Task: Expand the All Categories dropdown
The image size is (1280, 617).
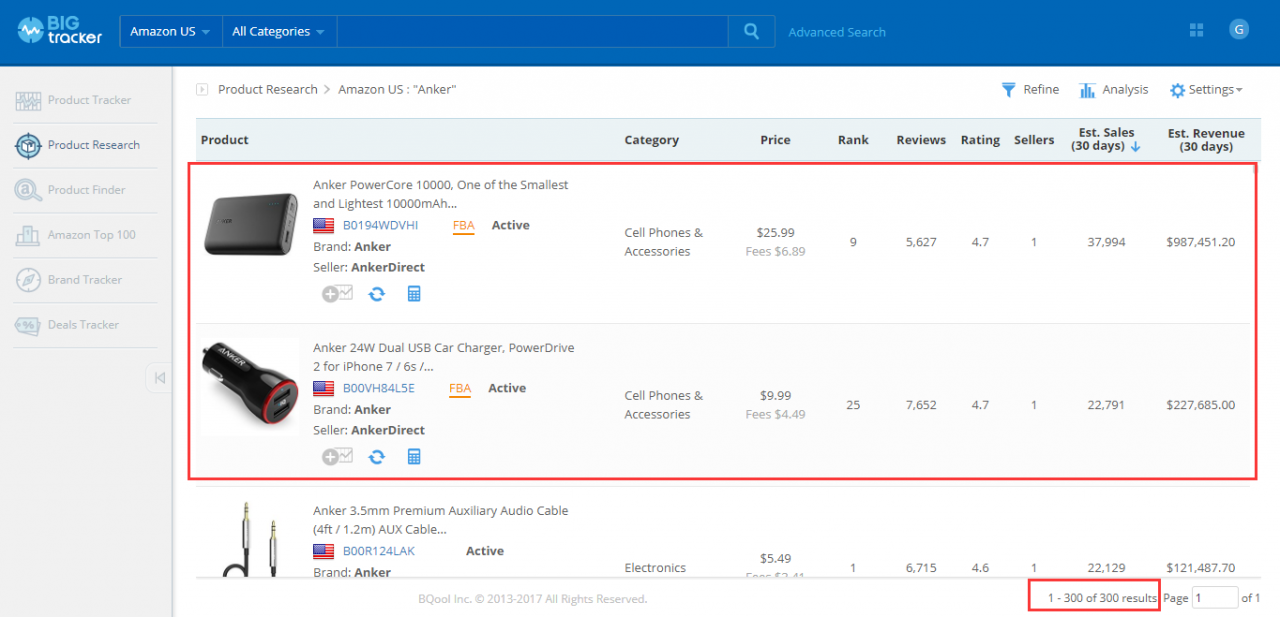Action: pyautogui.click(x=278, y=31)
